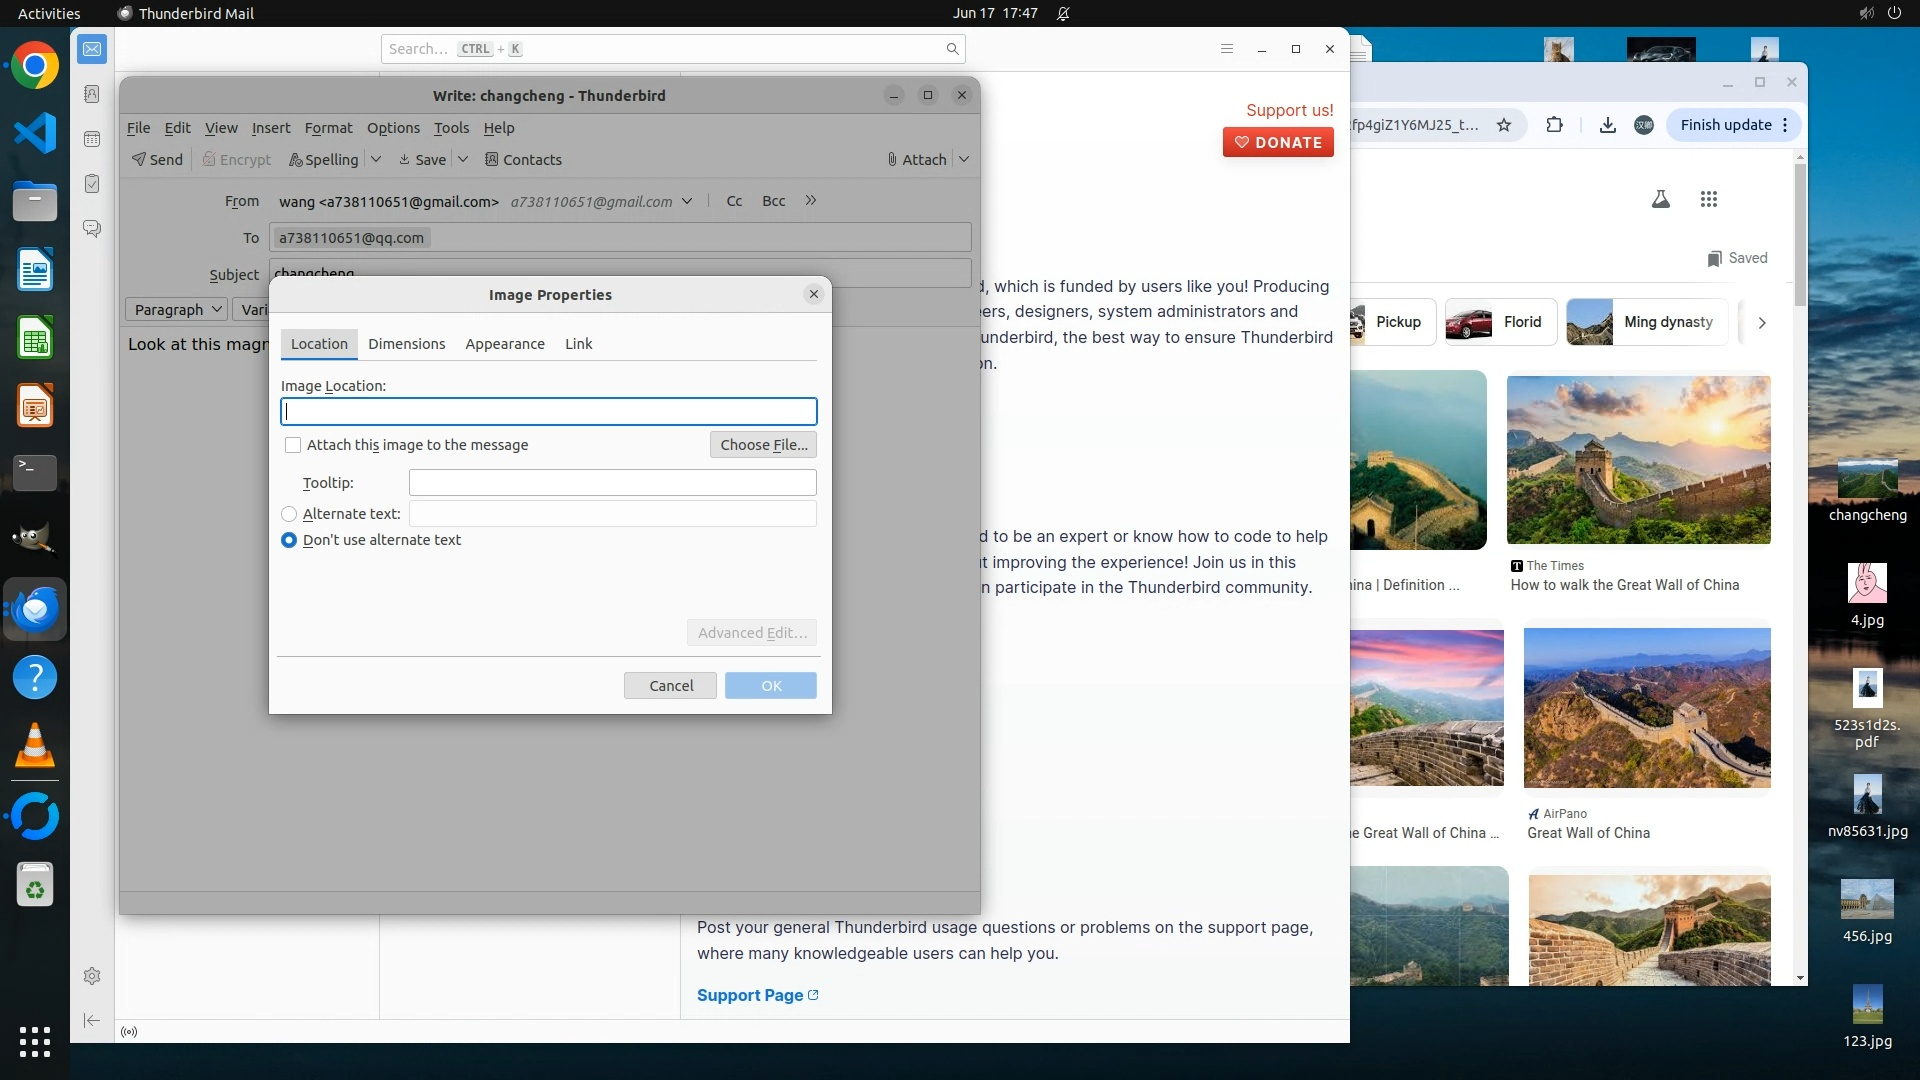The height and width of the screenshot is (1080, 1920).
Task: Open the Address Book sidebar icon
Action: [x=92, y=94]
